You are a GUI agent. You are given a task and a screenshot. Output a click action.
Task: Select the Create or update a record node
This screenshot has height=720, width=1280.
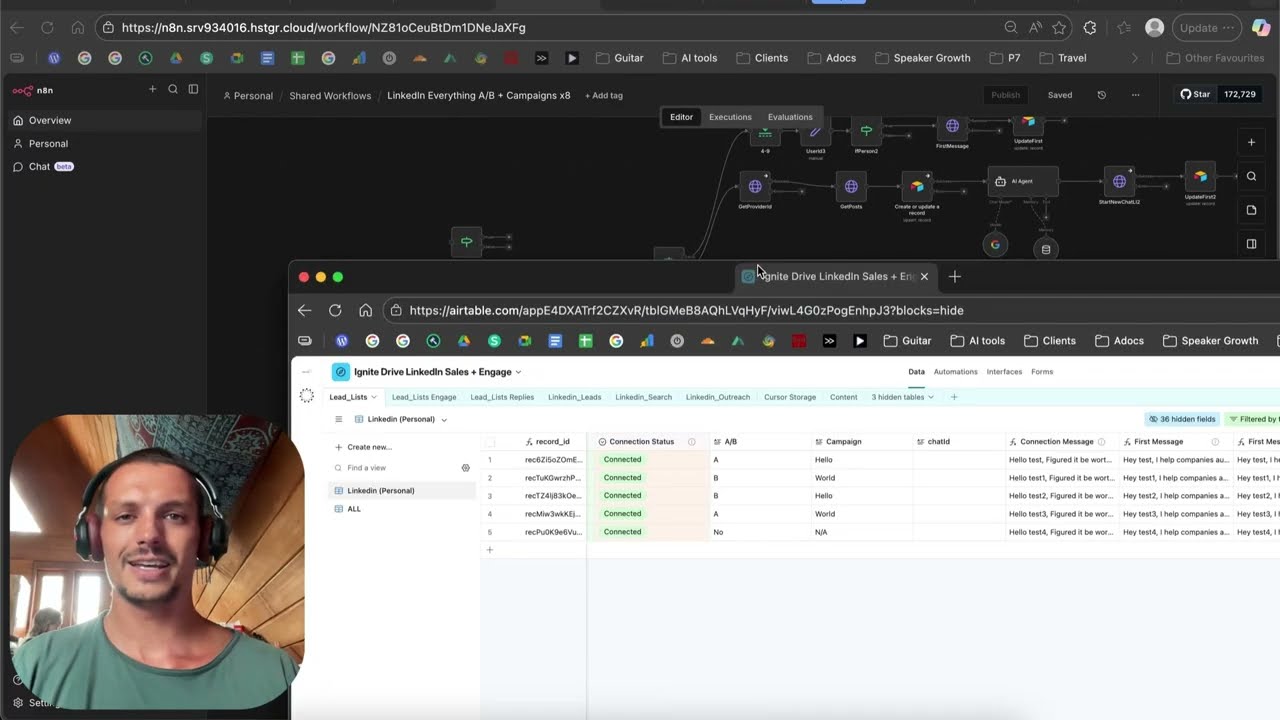tap(916, 186)
